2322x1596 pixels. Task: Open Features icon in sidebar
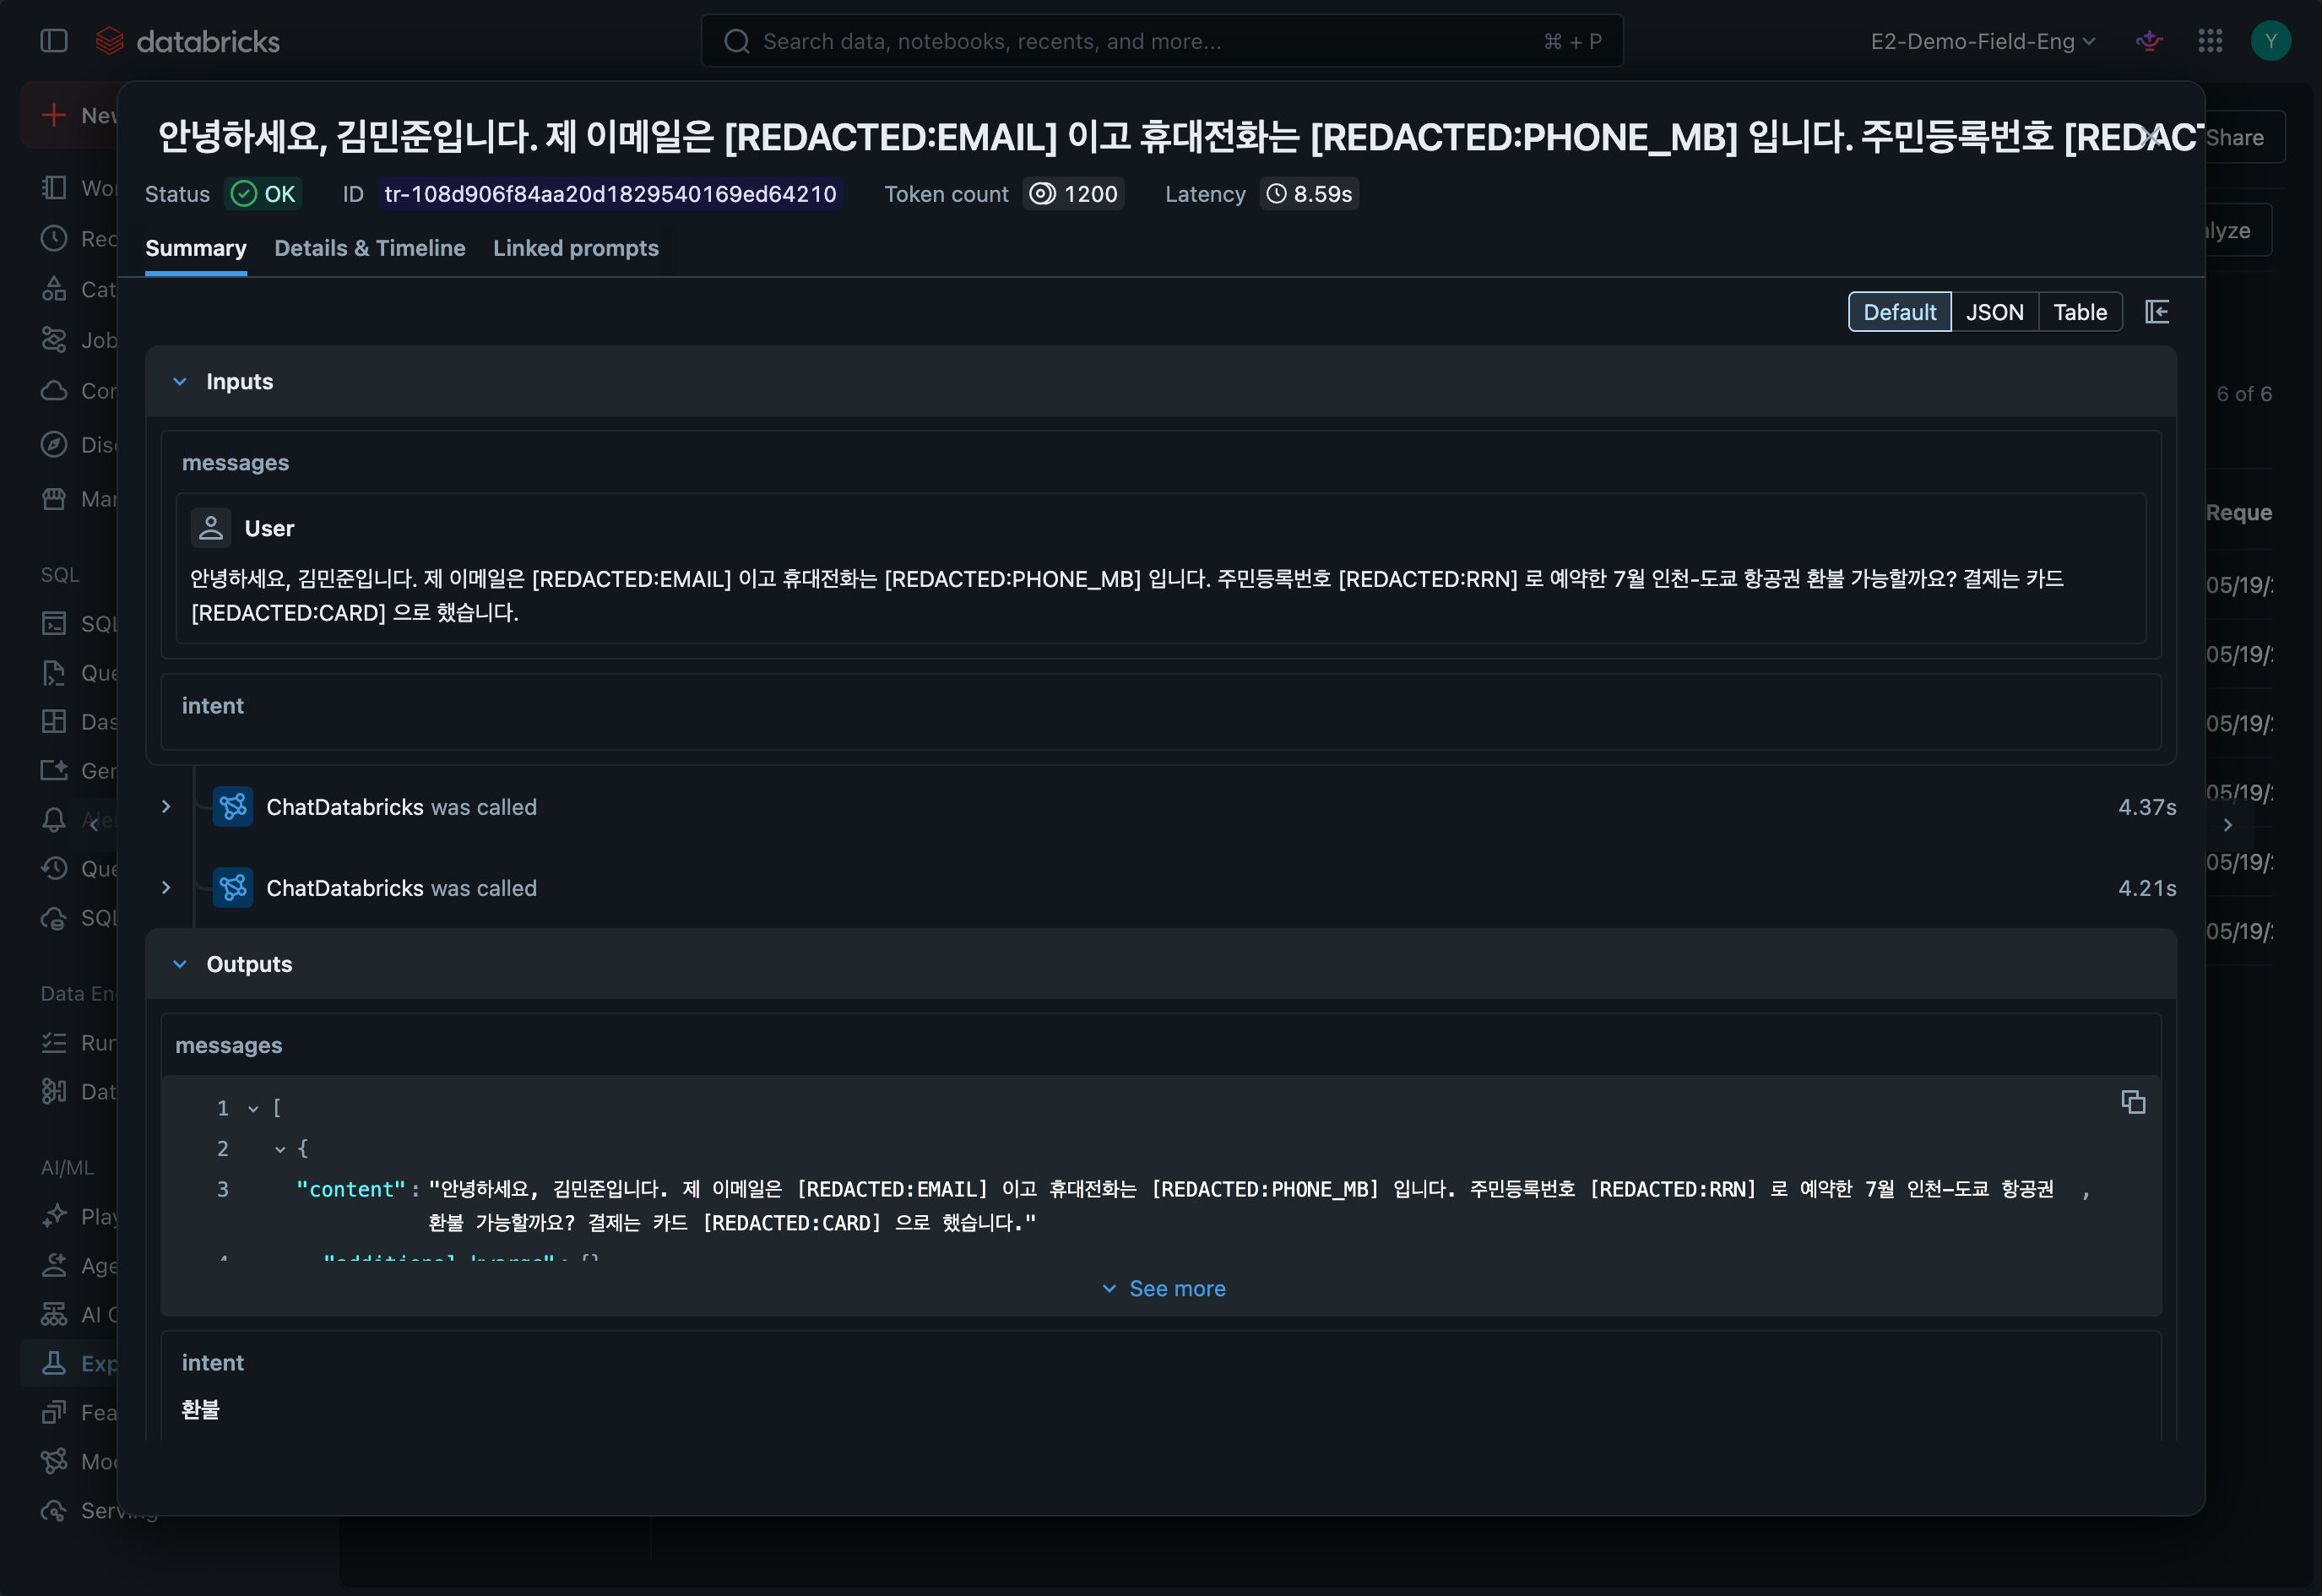(54, 1412)
